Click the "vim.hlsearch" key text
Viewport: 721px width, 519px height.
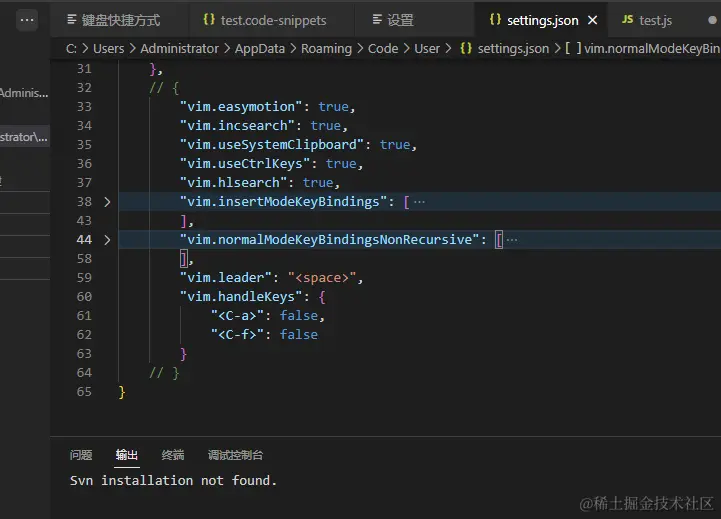(233, 183)
